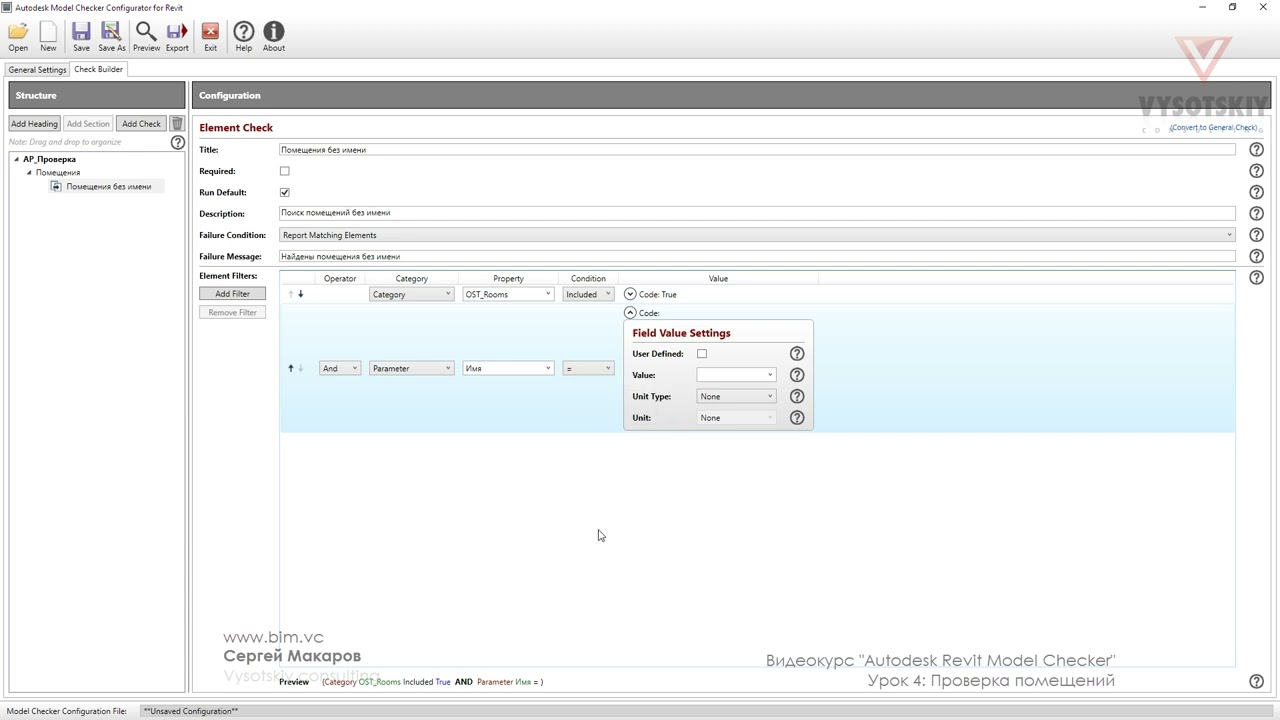
Task: Move the Parameter filter row up
Action: [x=291, y=368]
